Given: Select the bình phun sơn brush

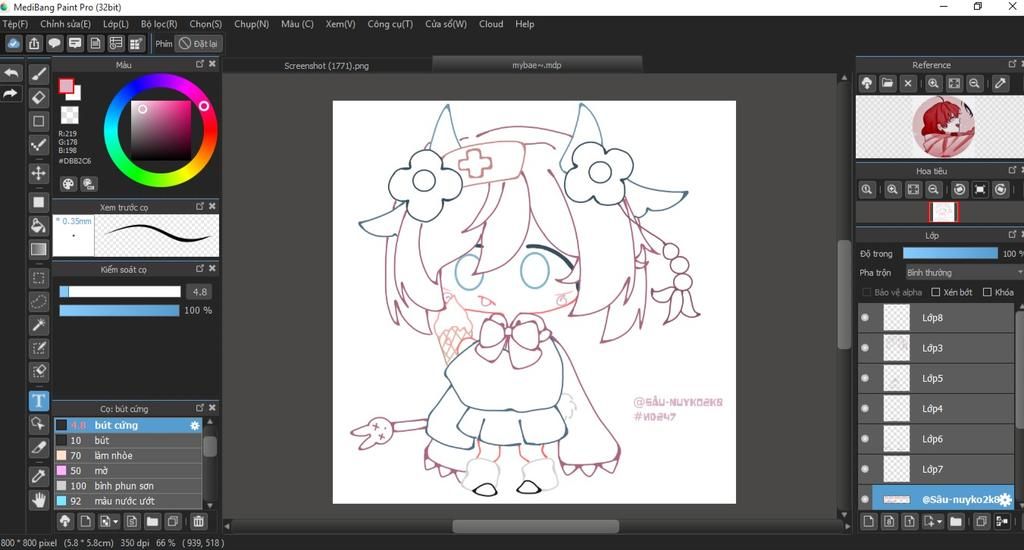Looking at the screenshot, I should 128,486.
